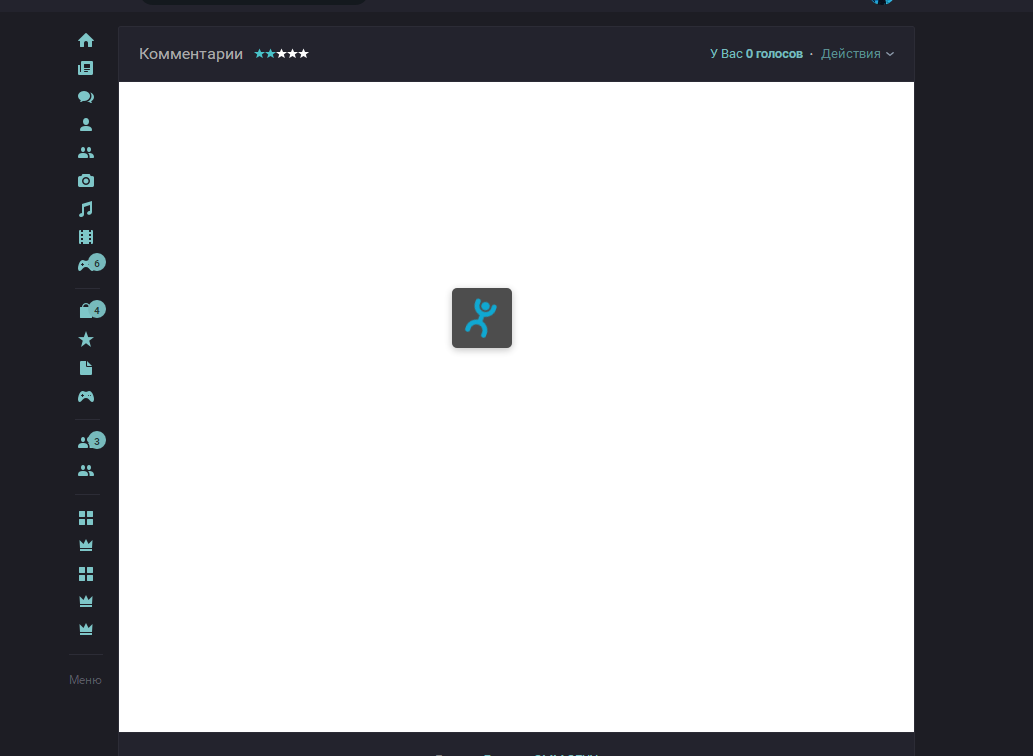Image resolution: width=1033 pixels, height=756 pixels.
Task: Open the newspaper feed icon in sidebar
Action: tap(86, 68)
